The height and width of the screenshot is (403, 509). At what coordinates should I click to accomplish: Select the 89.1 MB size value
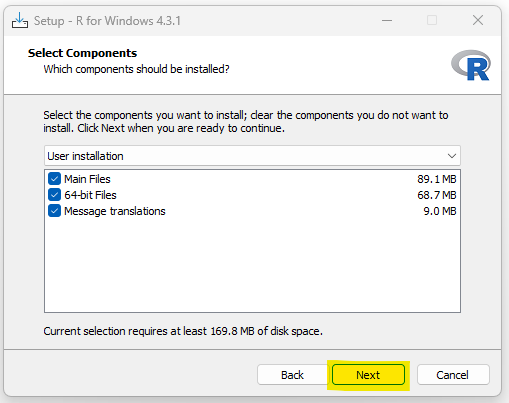[437, 179]
